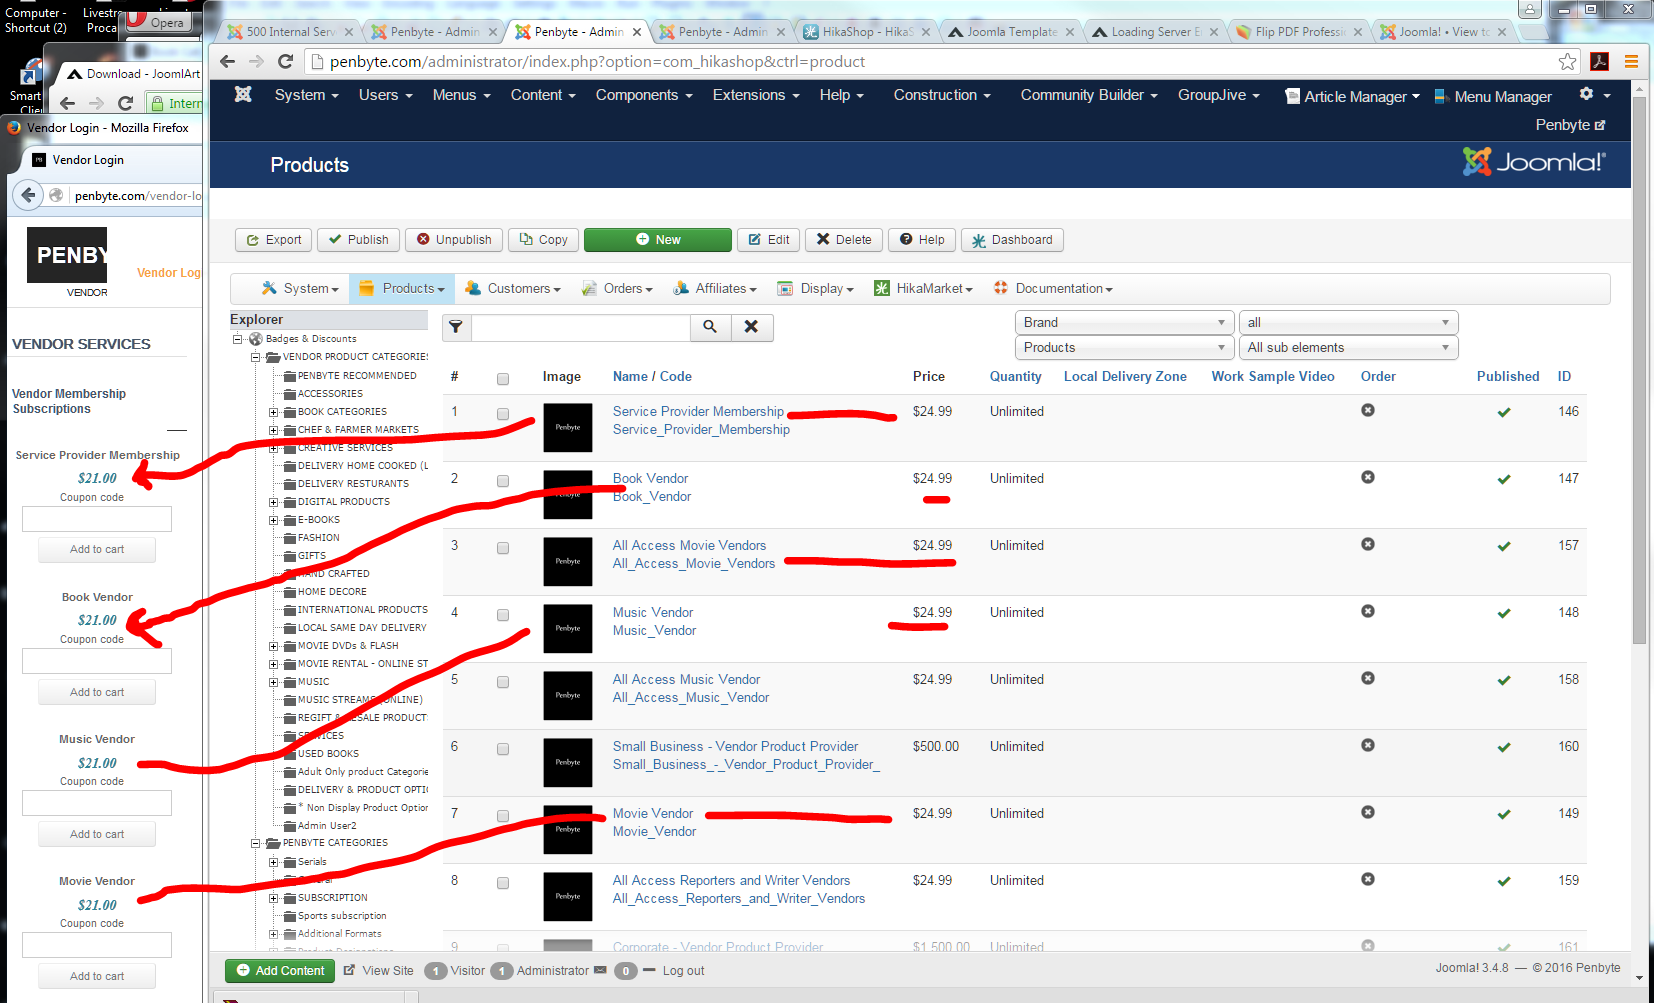Open the Brand dropdown filter
Viewport: 1654px width, 1003px height.
pos(1124,322)
